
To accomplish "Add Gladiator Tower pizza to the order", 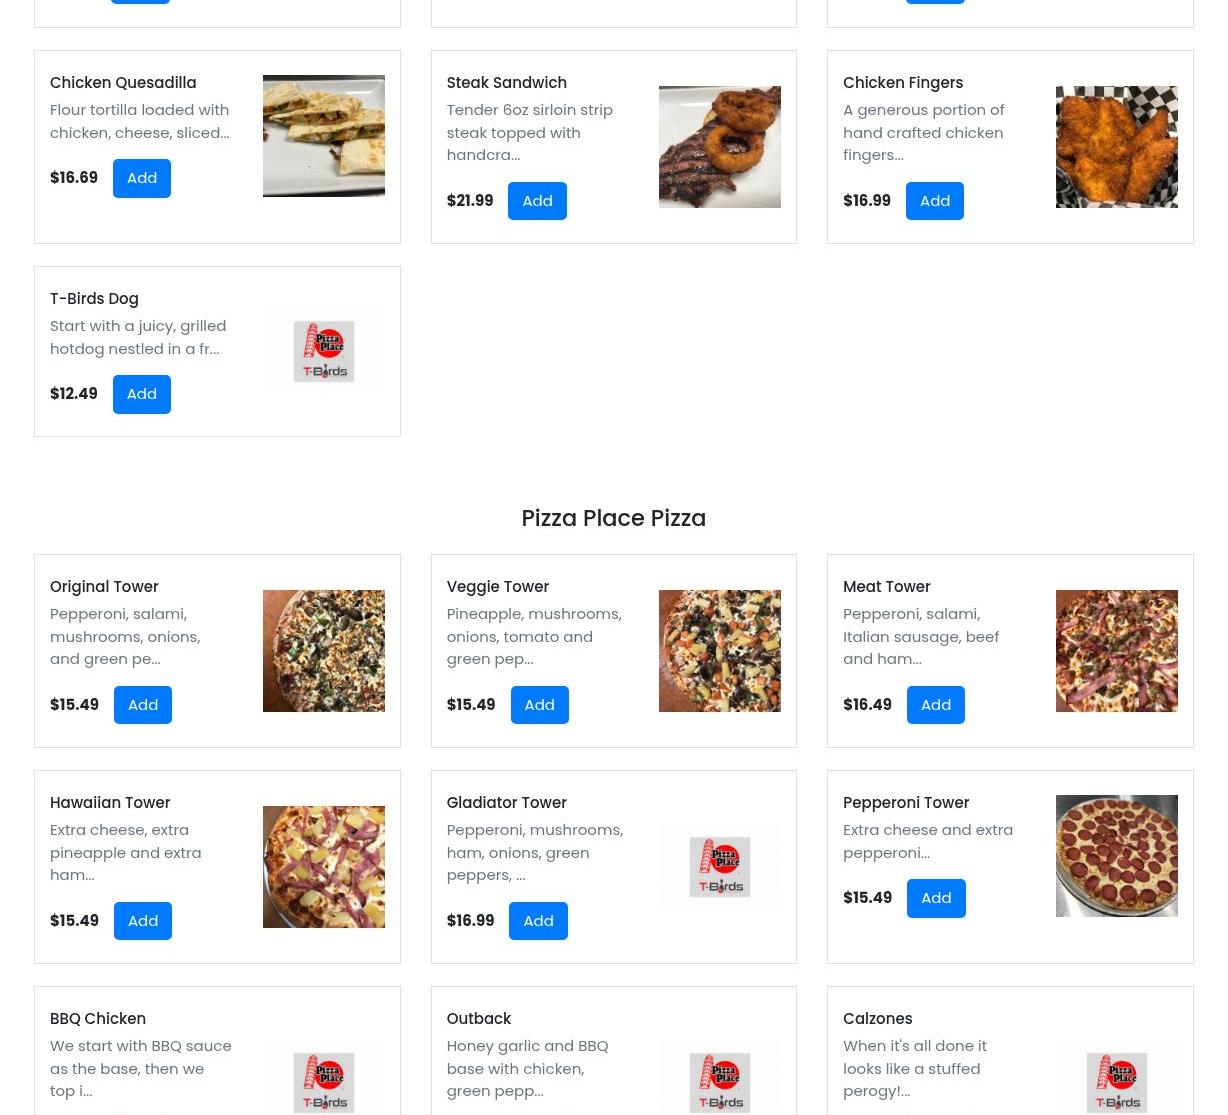I will click(x=538, y=921).
